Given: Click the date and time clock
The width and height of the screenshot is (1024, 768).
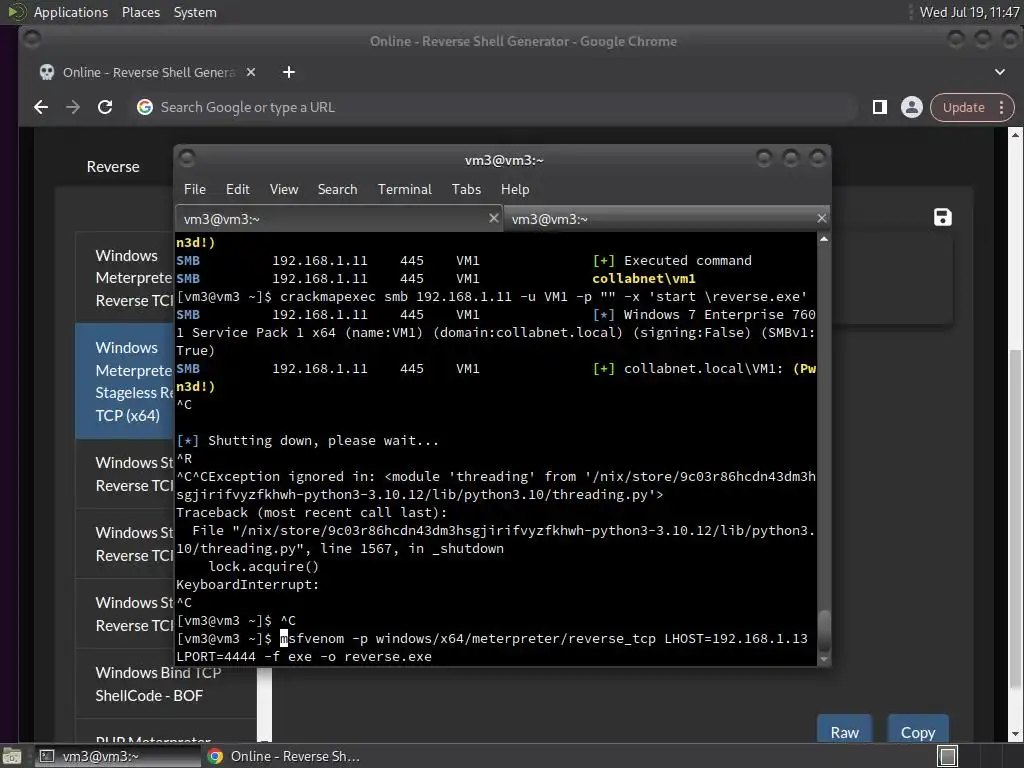Looking at the screenshot, I should point(969,12).
